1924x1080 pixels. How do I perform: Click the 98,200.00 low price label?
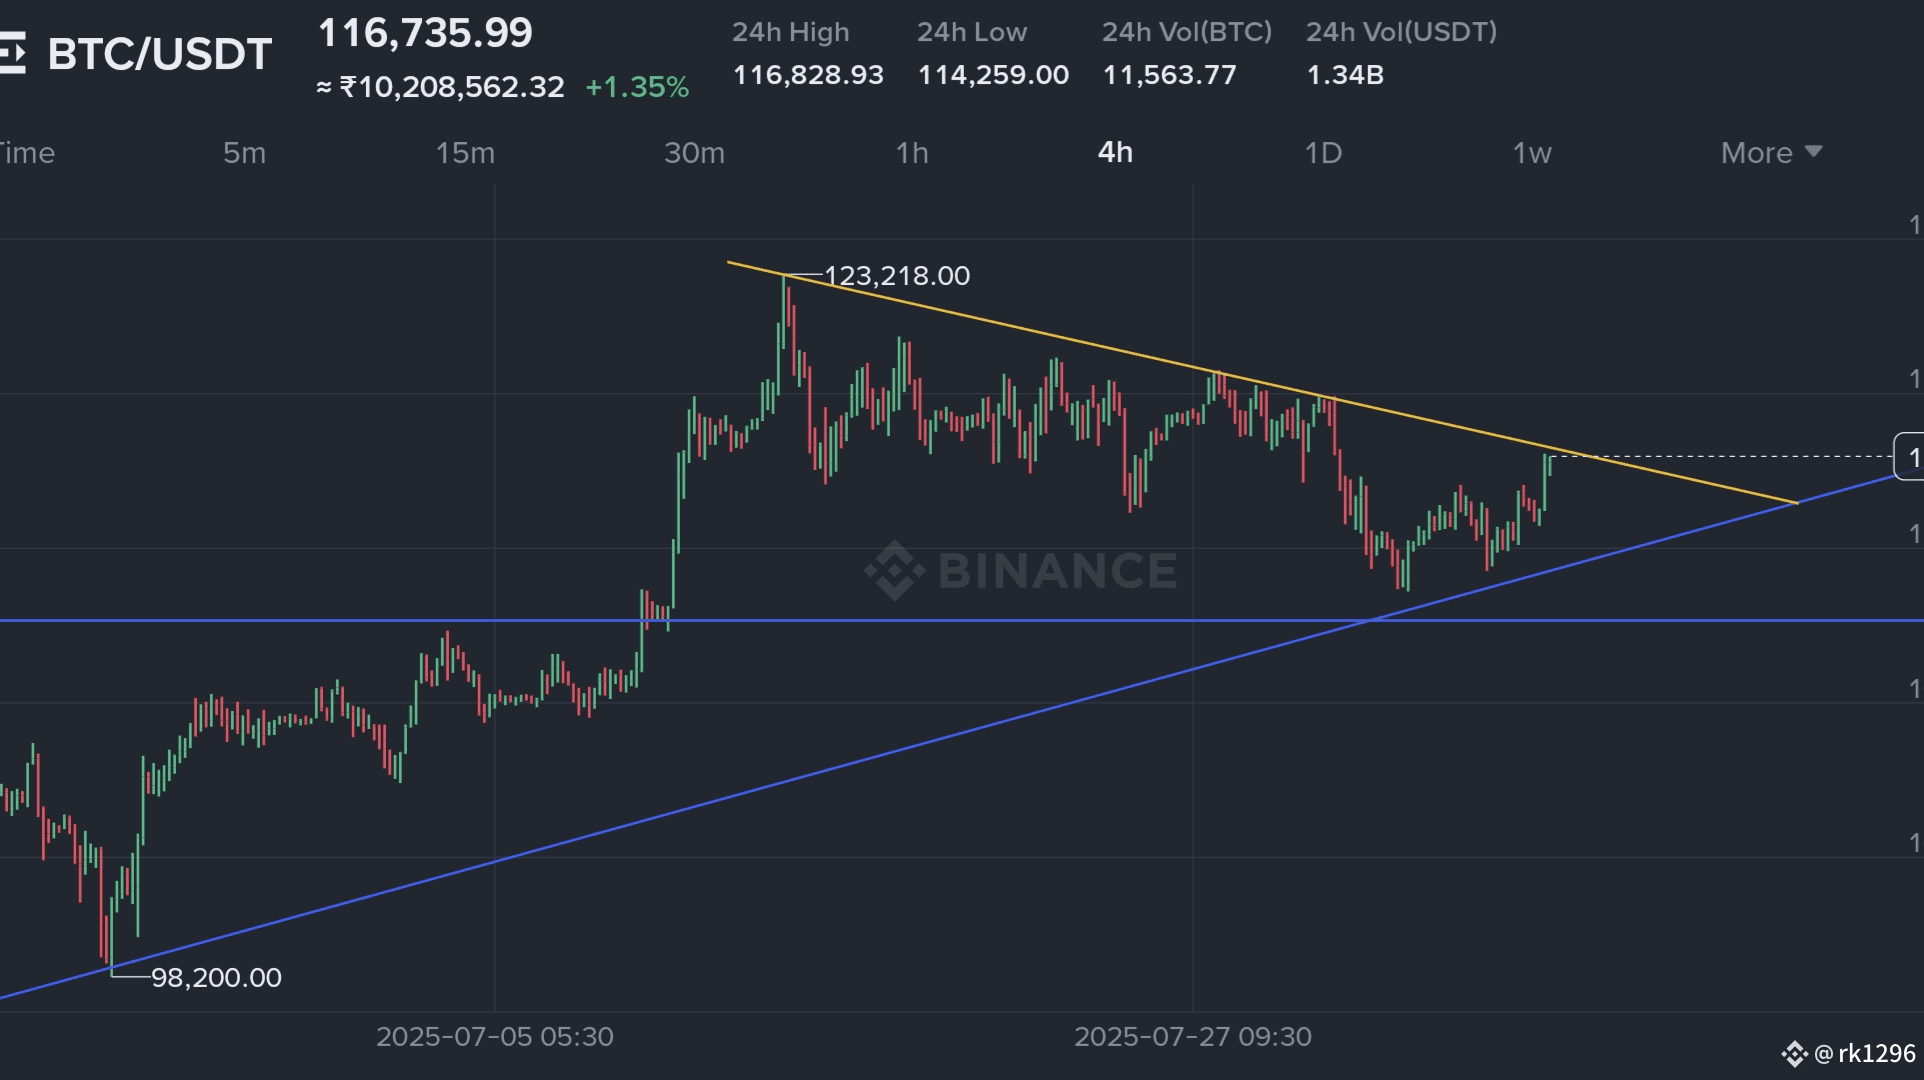click(x=216, y=978)
